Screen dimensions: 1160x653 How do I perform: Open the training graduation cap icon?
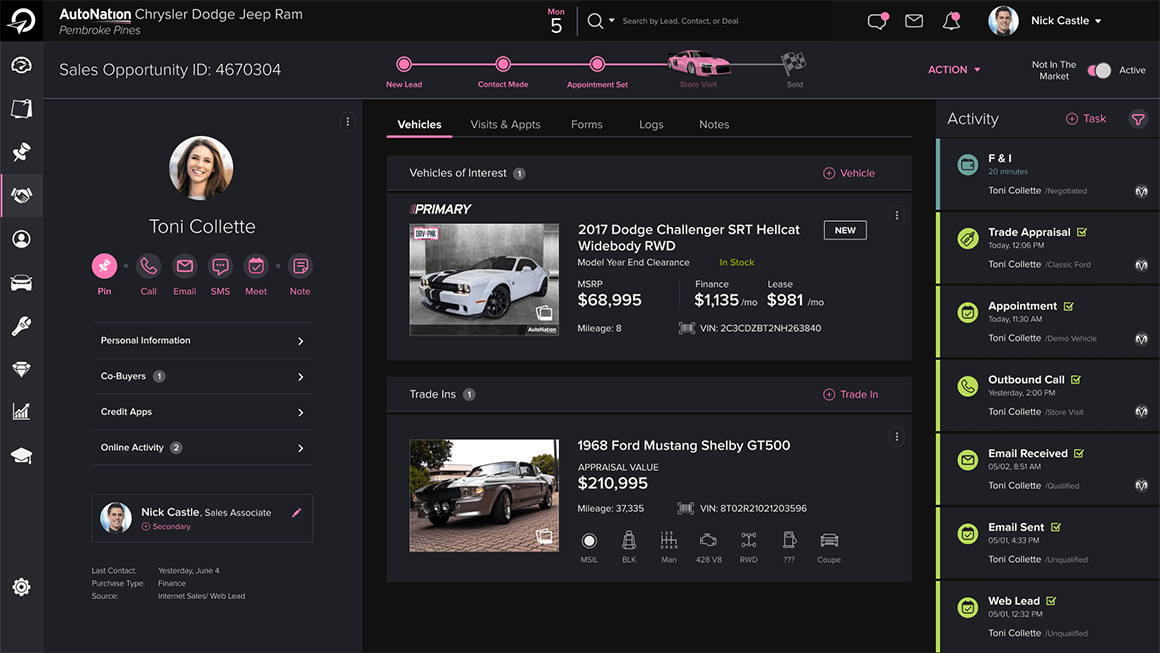click(21, 455)
